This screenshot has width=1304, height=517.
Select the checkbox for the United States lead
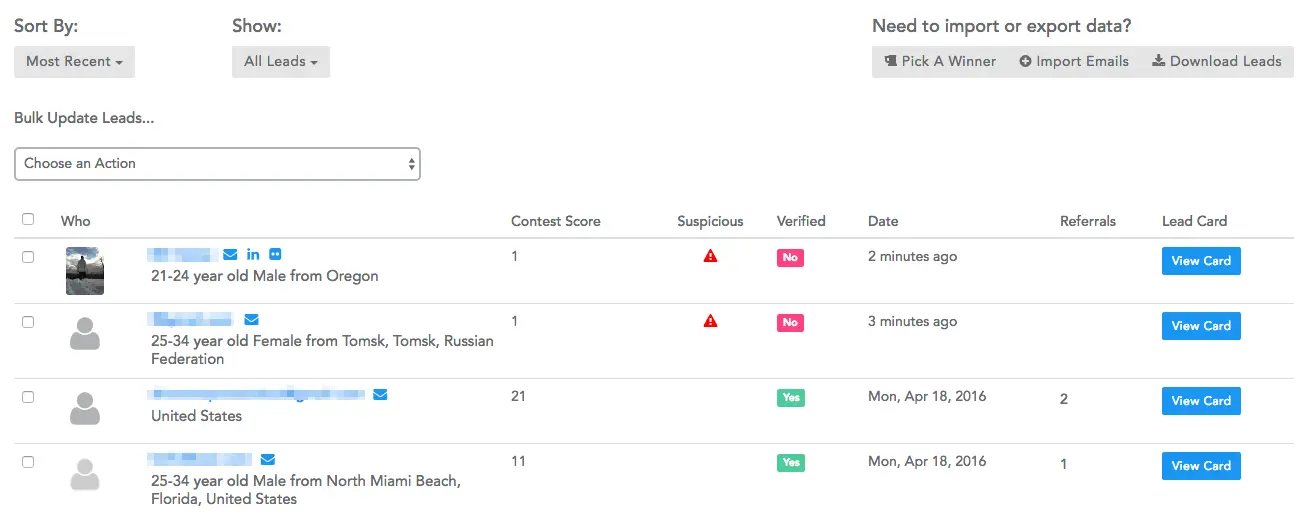click(x=28, y=397)
